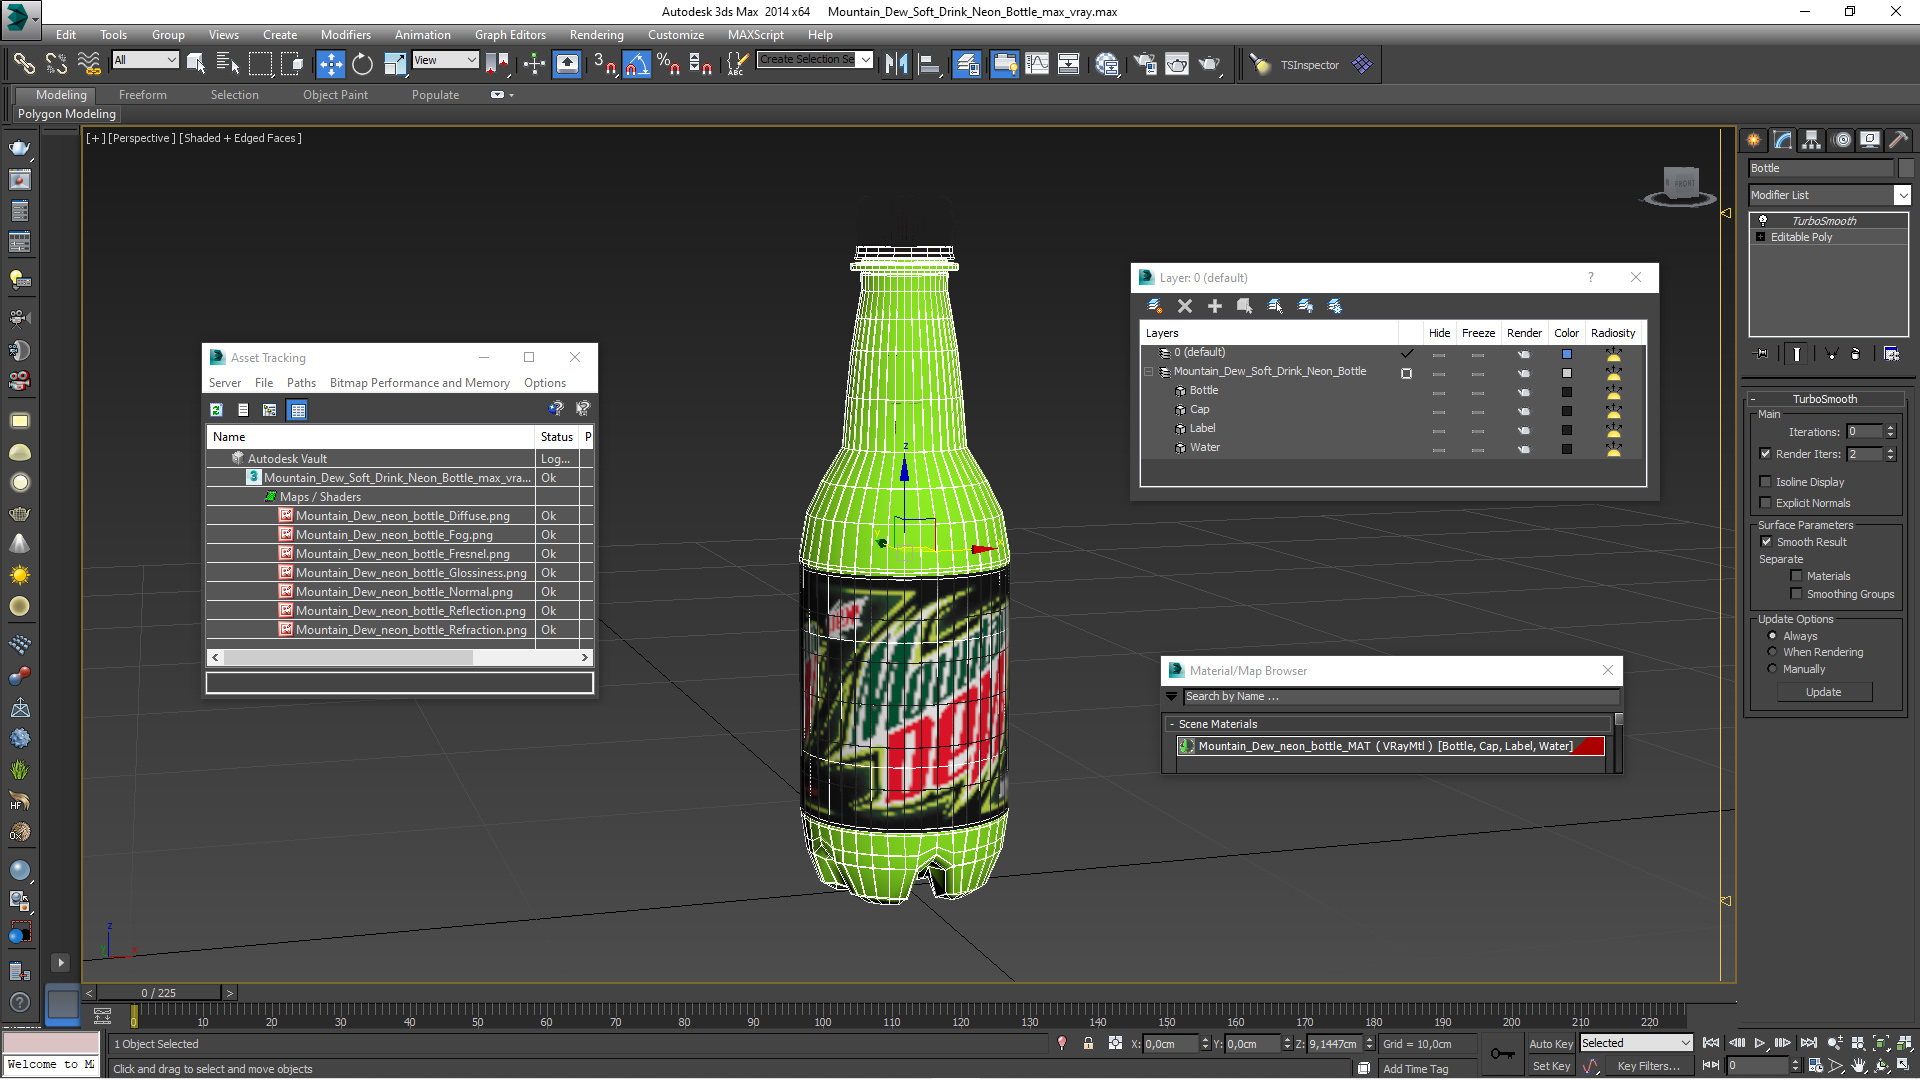Click the Set Key button
The width and height of the screenshot is (1920, 1080).
coord(1551,1066)
